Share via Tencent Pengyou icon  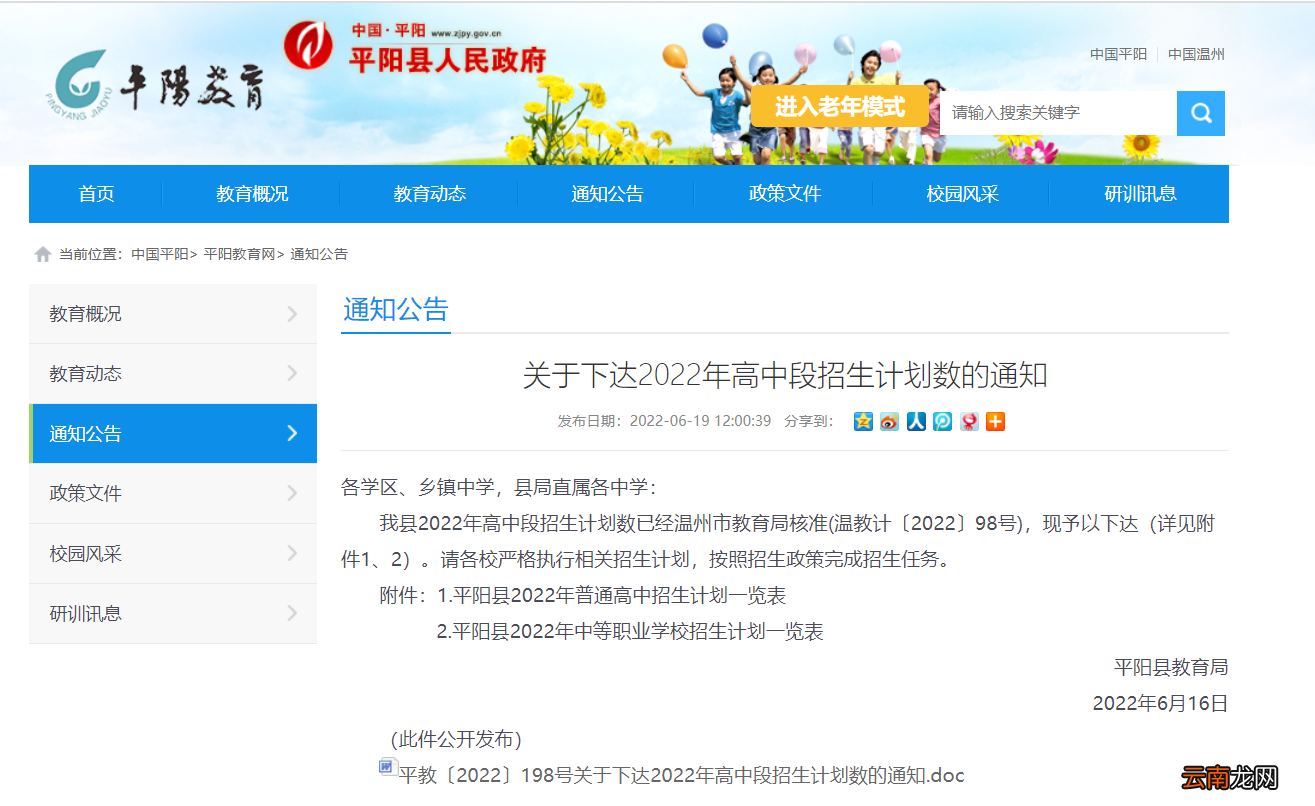coord(941,422)
